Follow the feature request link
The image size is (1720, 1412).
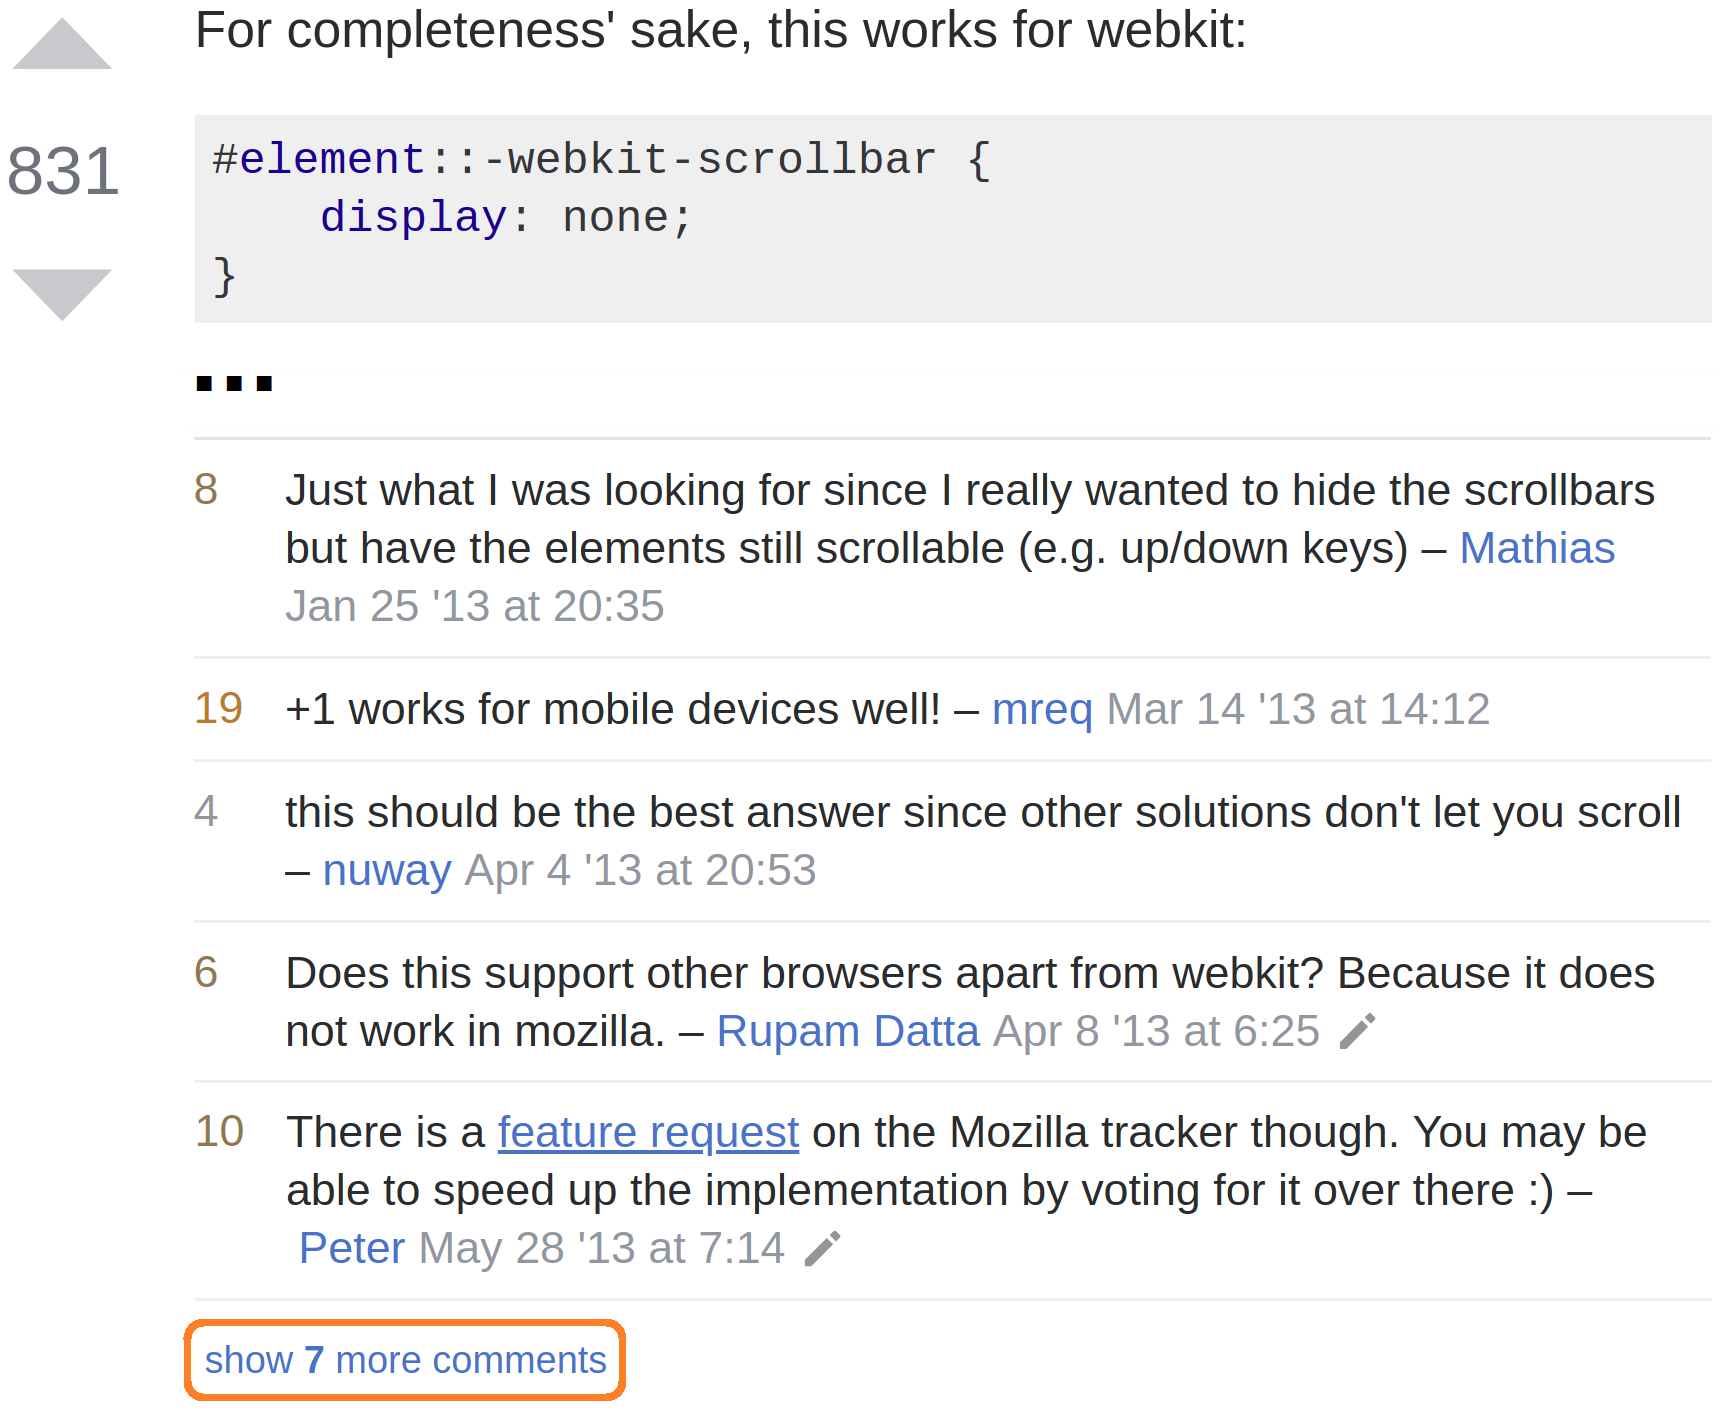pos(648,1132)
